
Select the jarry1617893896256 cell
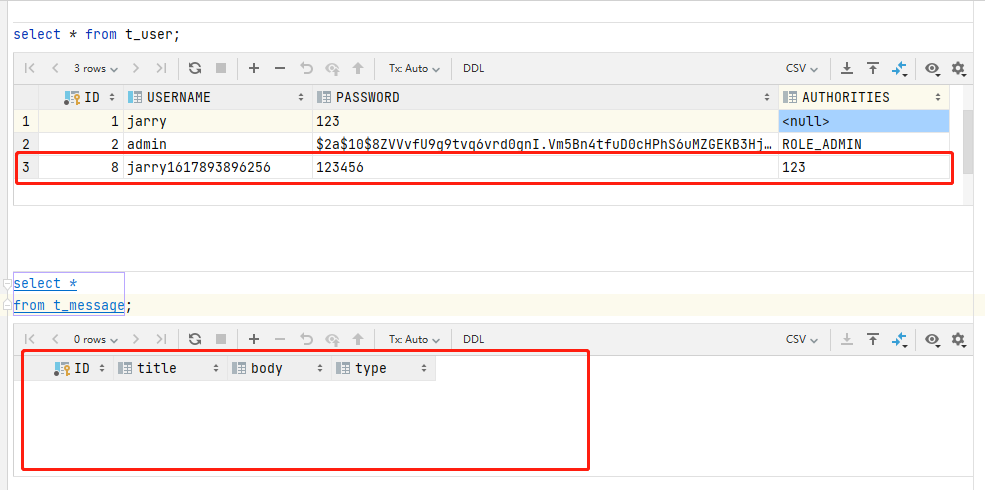218,168
